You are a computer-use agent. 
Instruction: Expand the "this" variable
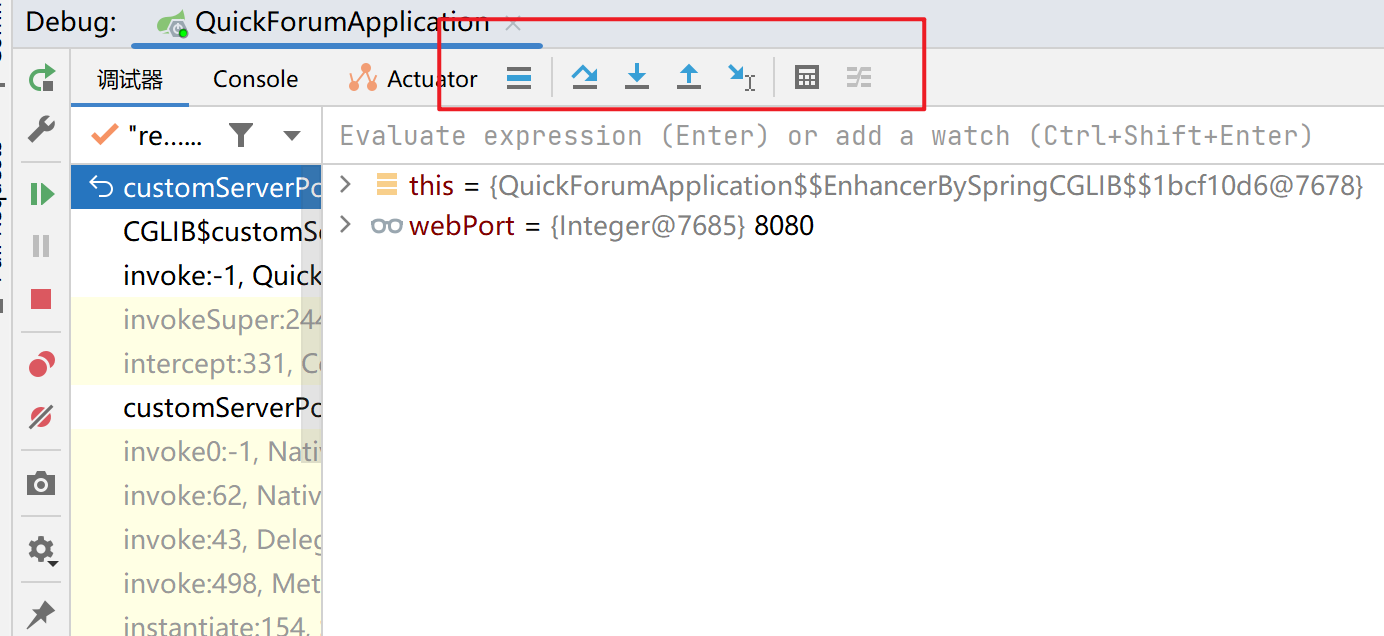[x=347, y=185]
